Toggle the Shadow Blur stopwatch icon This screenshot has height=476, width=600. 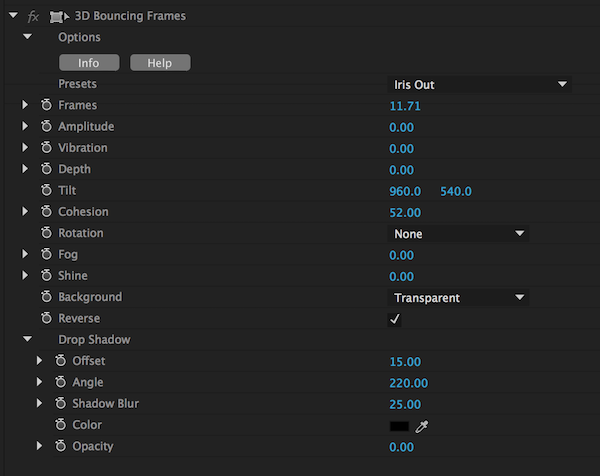click(x=61, y=404)
